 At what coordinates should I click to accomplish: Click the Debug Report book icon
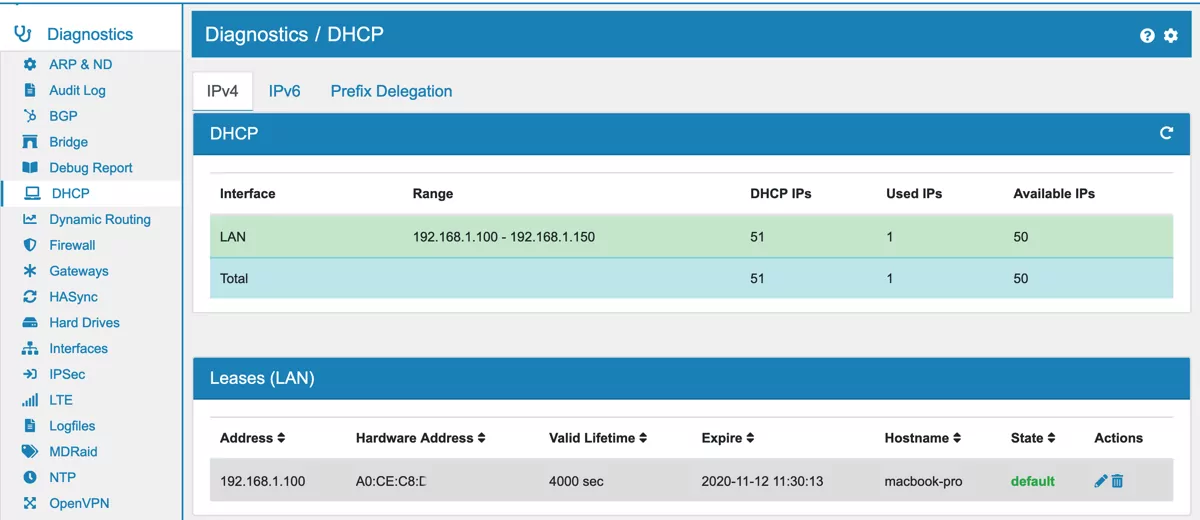click(30, 168)
